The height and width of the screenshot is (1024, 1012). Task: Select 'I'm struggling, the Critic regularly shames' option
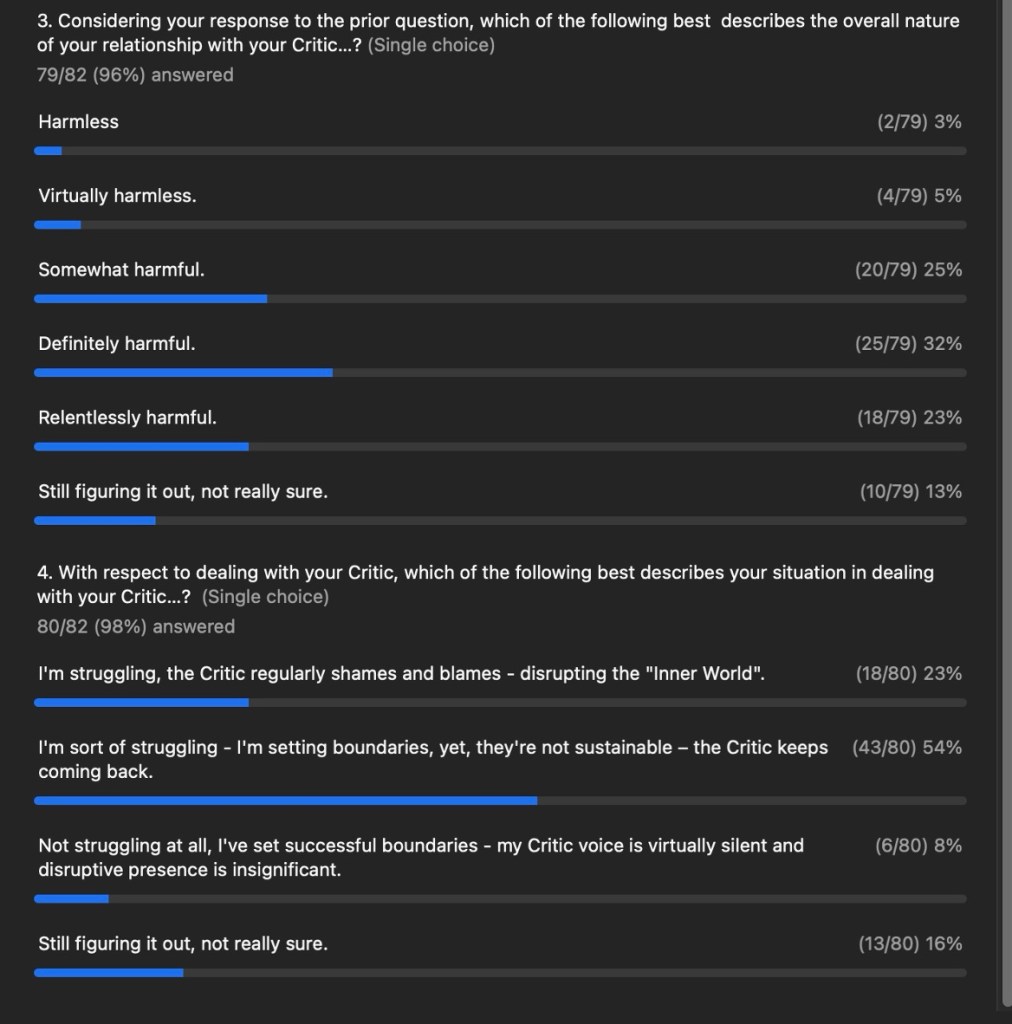point(401,674)
